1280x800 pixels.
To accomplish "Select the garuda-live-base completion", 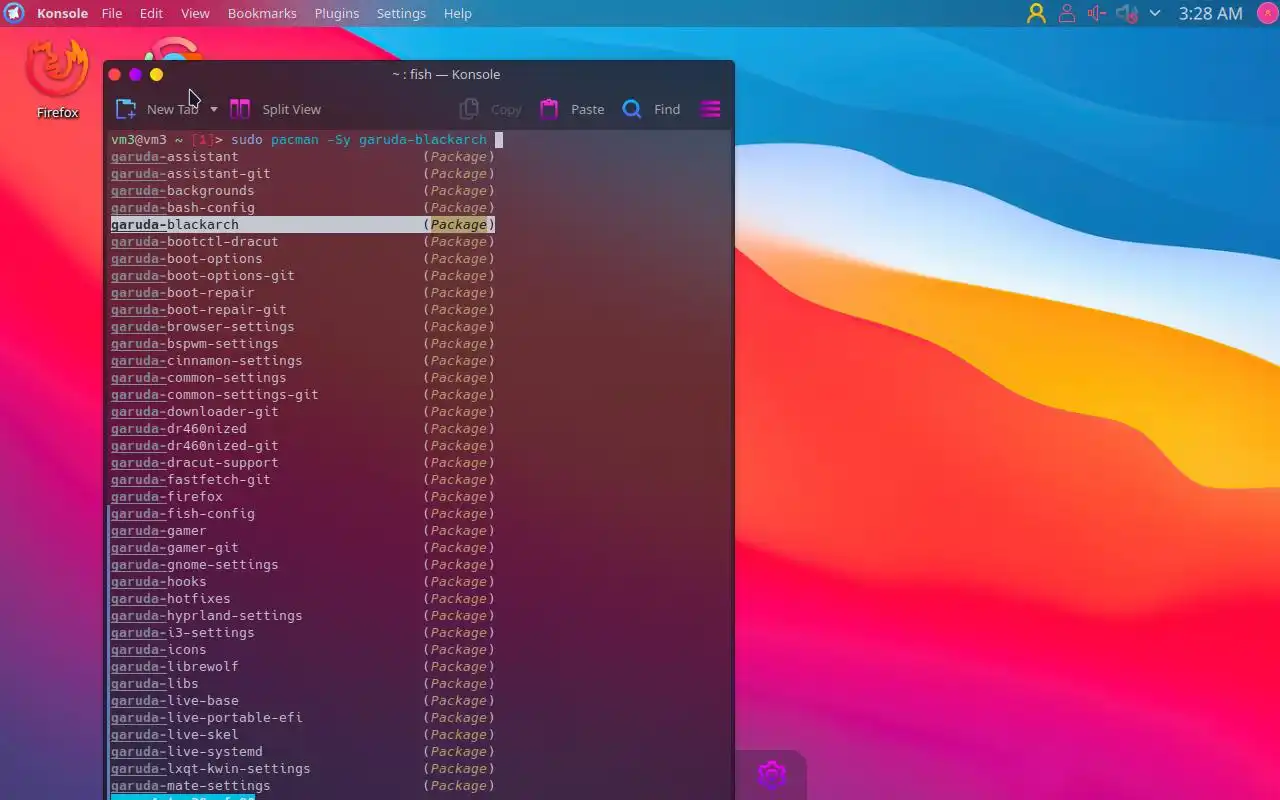I will (x=303, y=700).
